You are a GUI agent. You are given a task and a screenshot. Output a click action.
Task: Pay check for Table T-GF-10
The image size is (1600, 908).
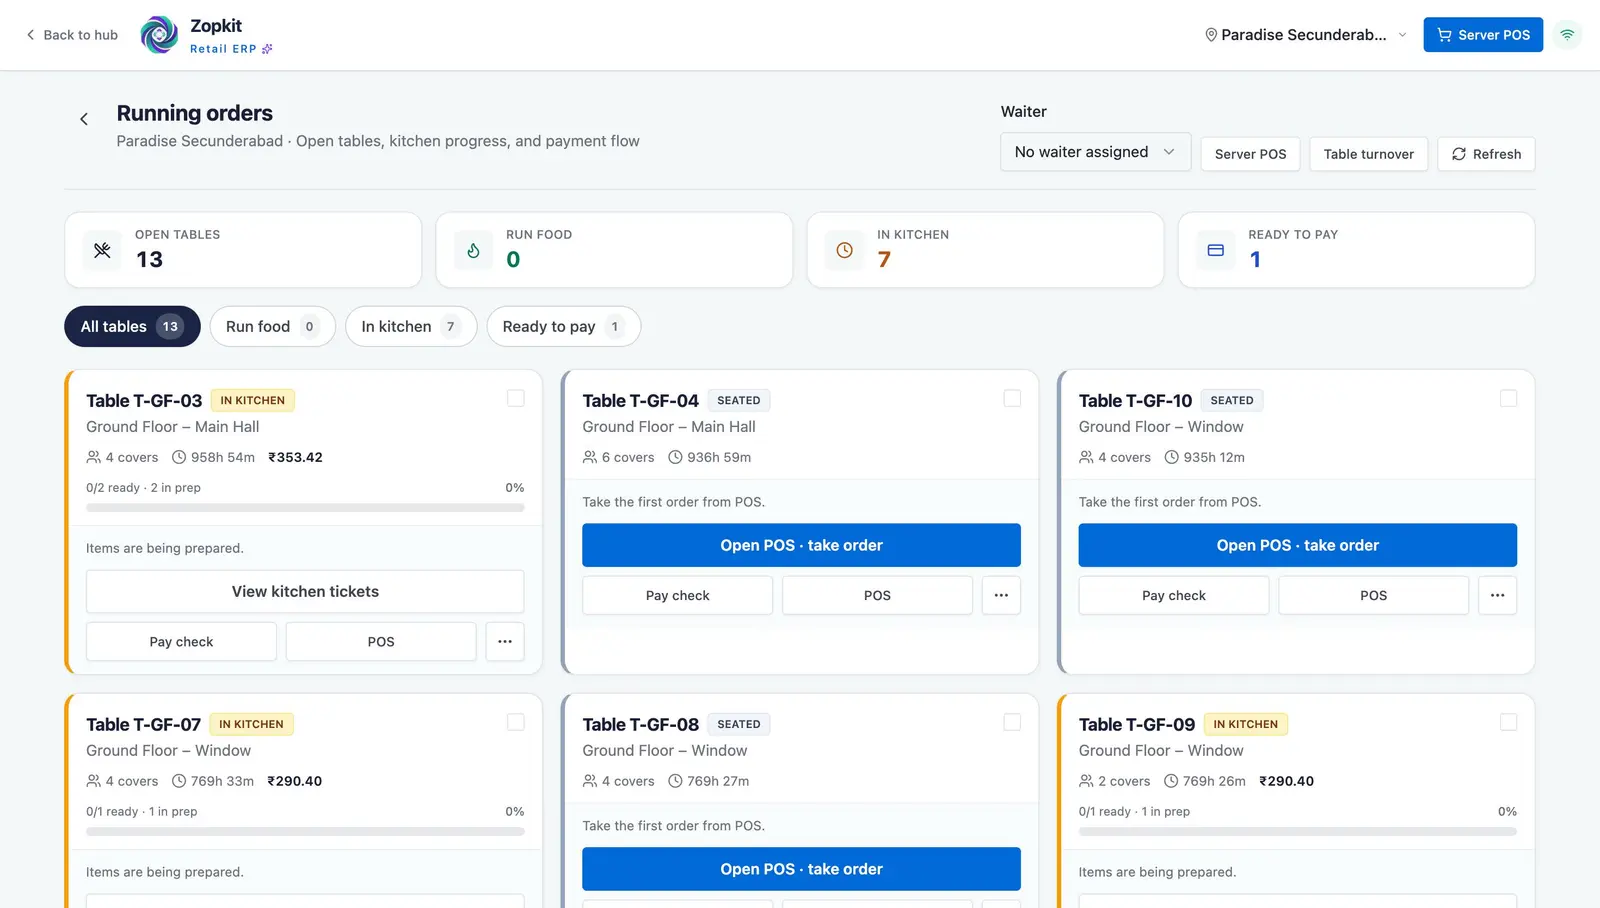coord(1173,596)
